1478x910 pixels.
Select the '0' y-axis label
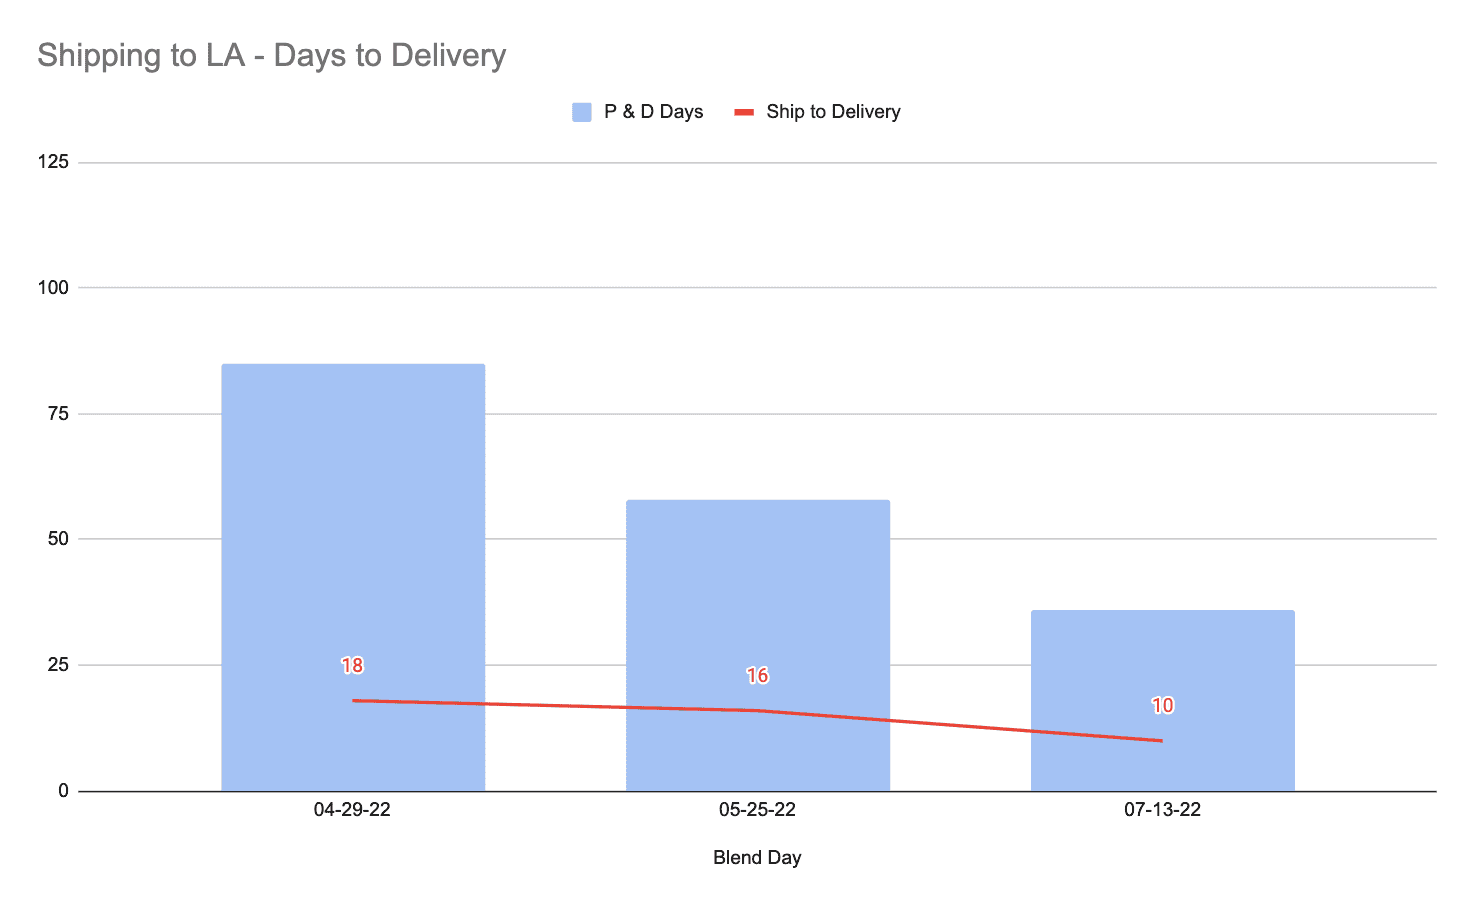click(x=63, y=791)
